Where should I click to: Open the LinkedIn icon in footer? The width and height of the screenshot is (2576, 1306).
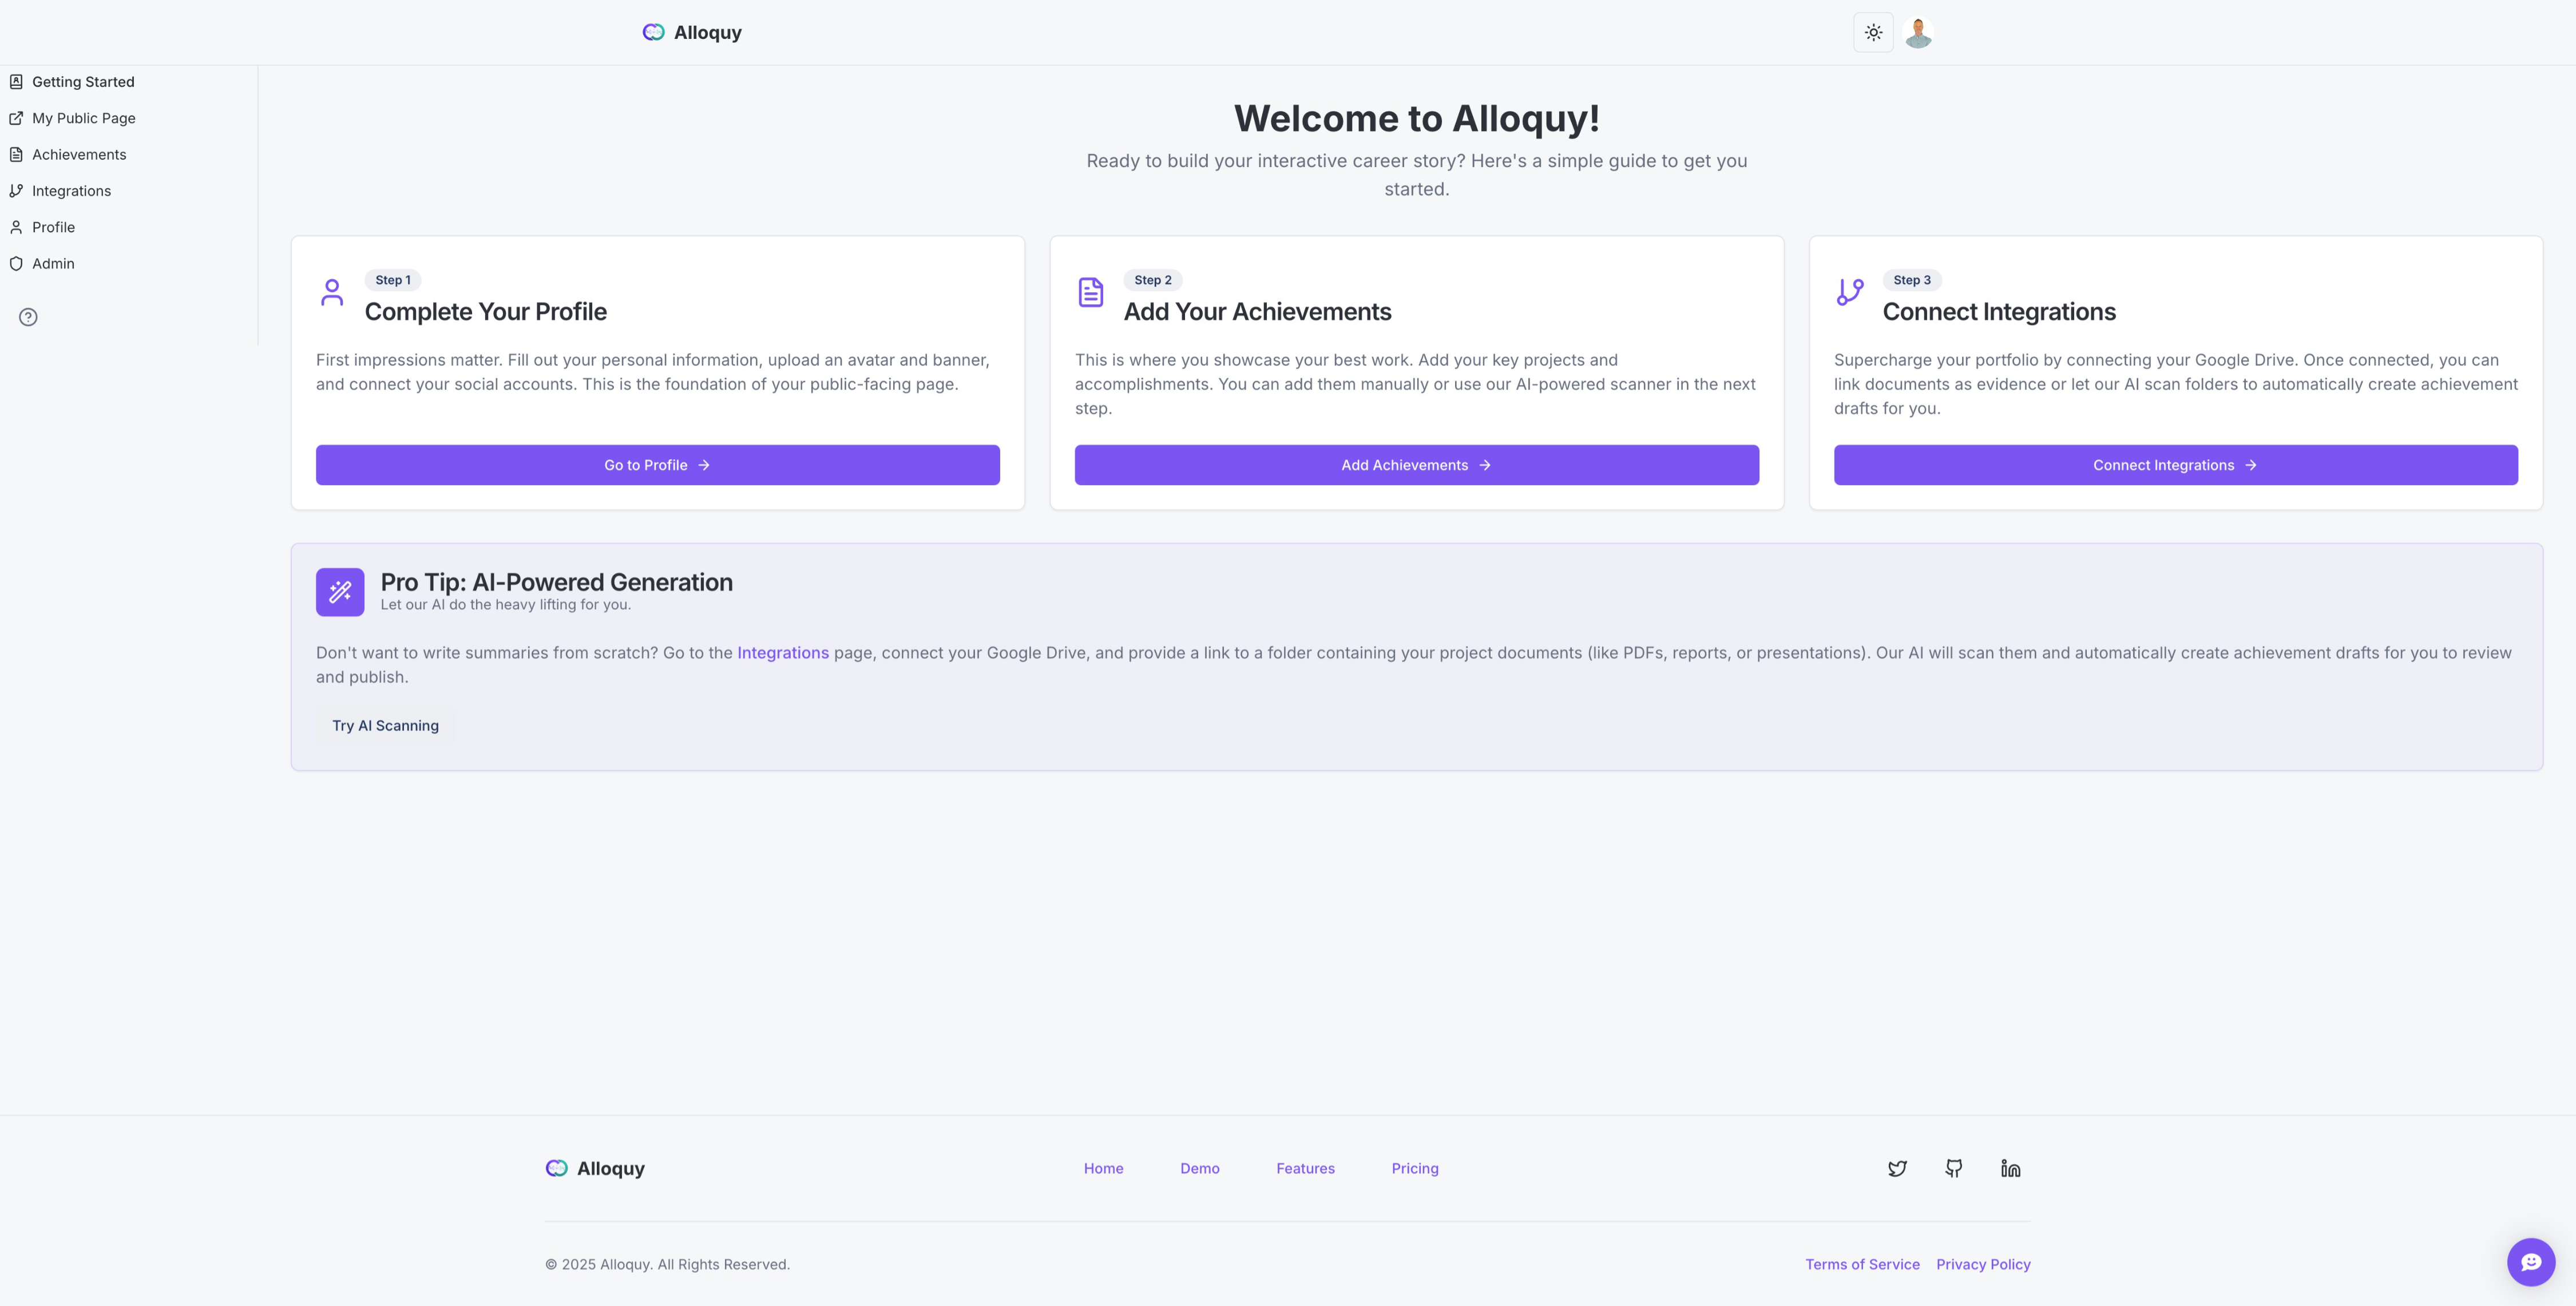click(2010, 1168)
